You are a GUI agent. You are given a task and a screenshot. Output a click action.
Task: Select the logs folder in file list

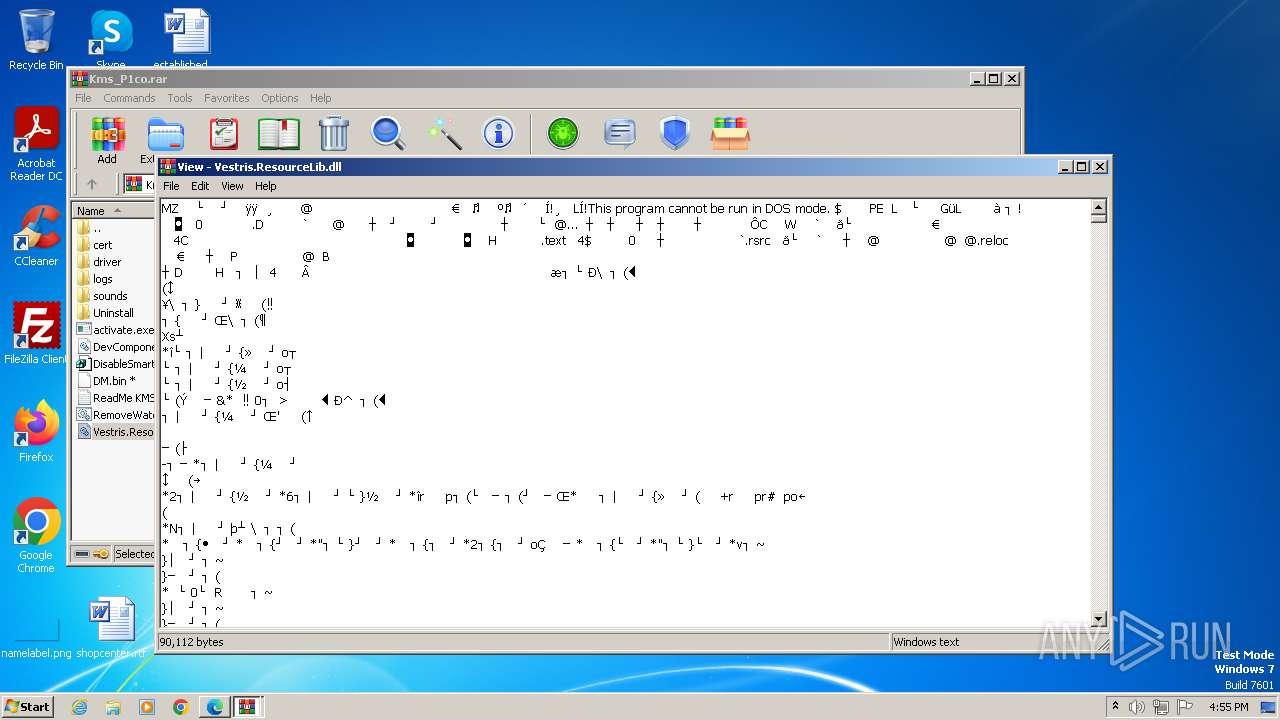102,278
